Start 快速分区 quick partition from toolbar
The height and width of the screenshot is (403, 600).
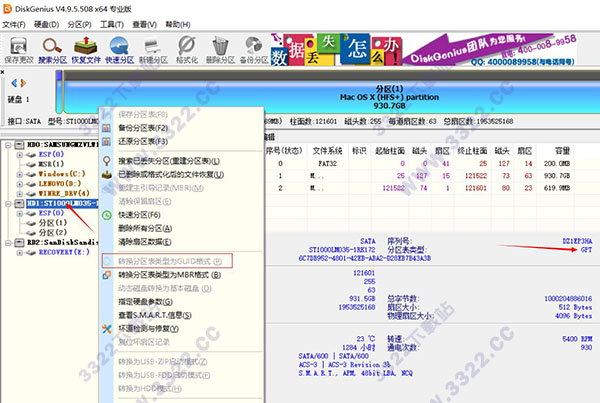pos(119,50)
